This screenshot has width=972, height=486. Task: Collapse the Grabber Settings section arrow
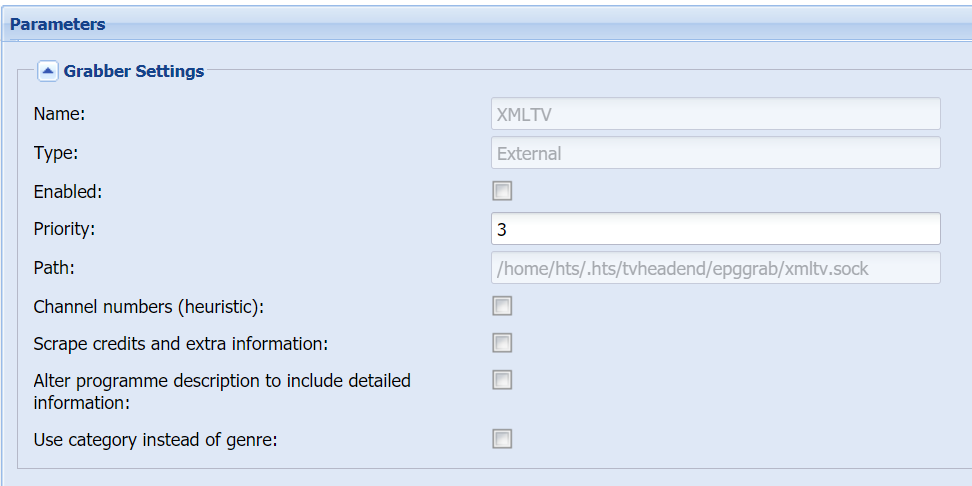tap(48, 71)
